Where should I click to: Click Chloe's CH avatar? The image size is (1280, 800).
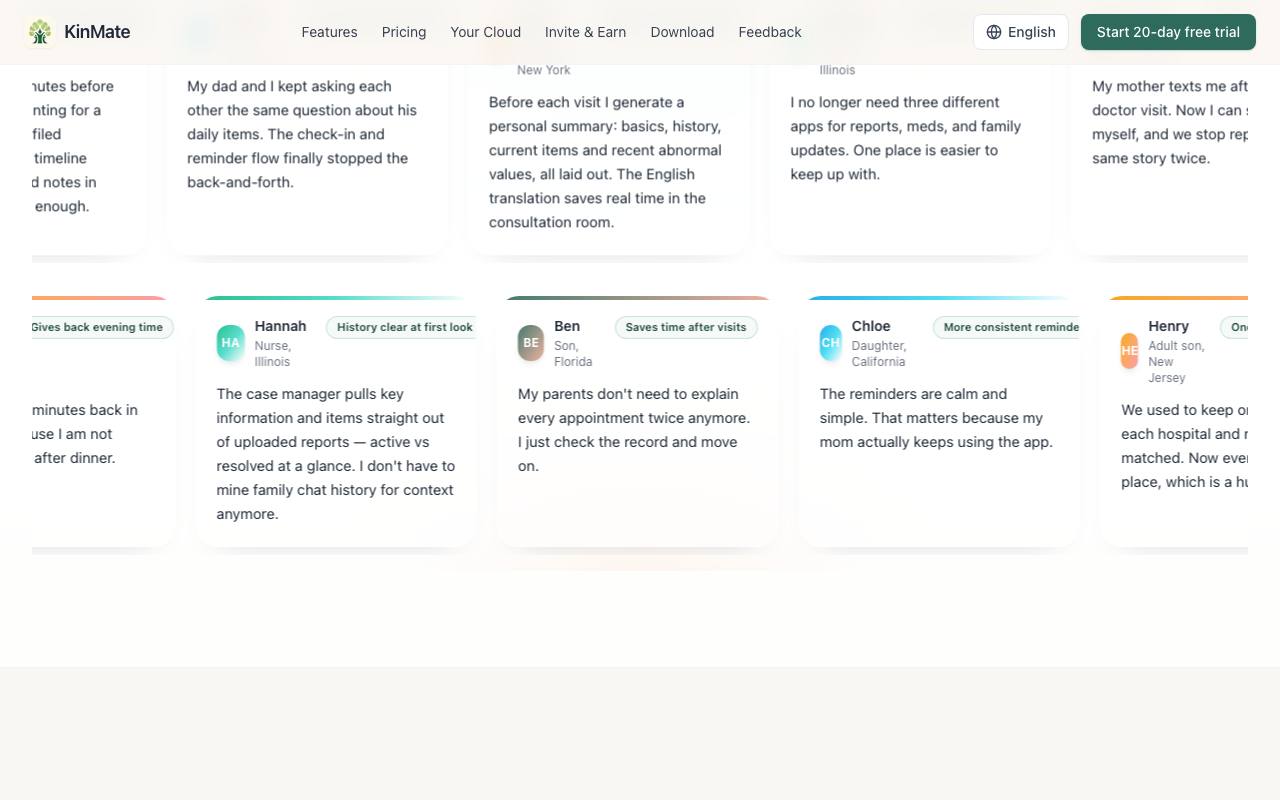tap(831, 343)
